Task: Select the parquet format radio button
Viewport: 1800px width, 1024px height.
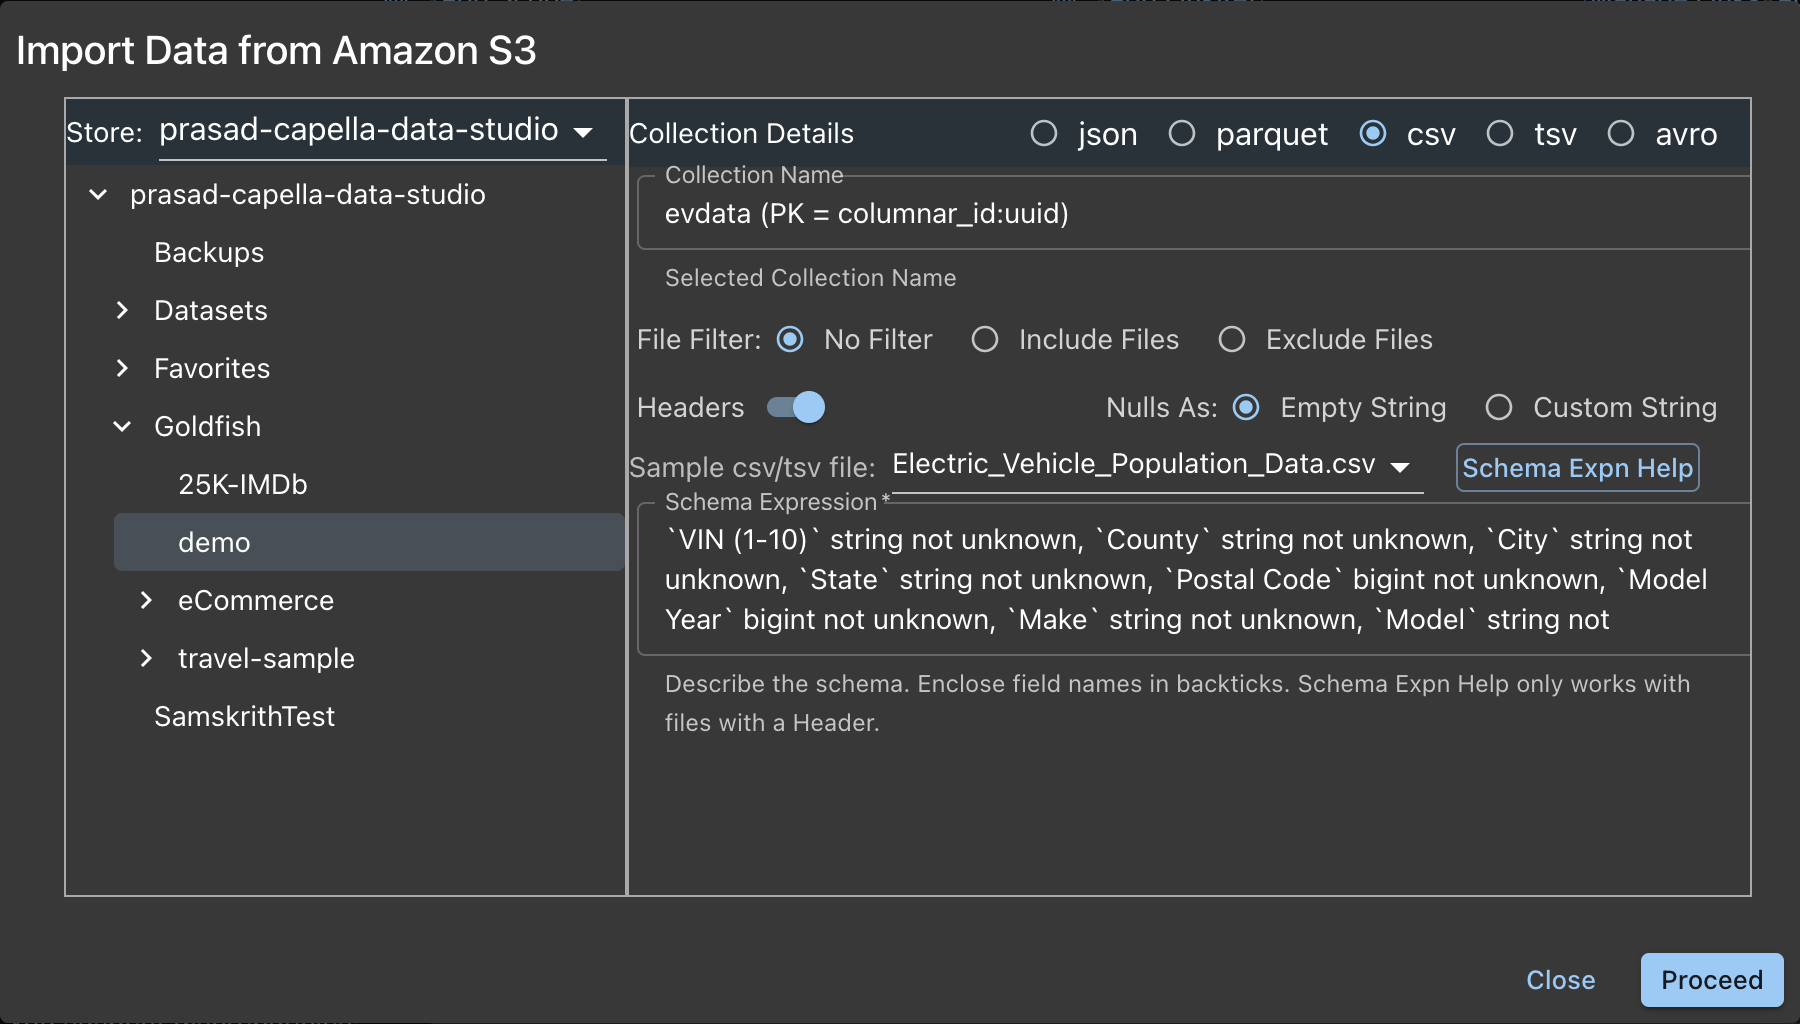Action: click(x=1182, y=133)
